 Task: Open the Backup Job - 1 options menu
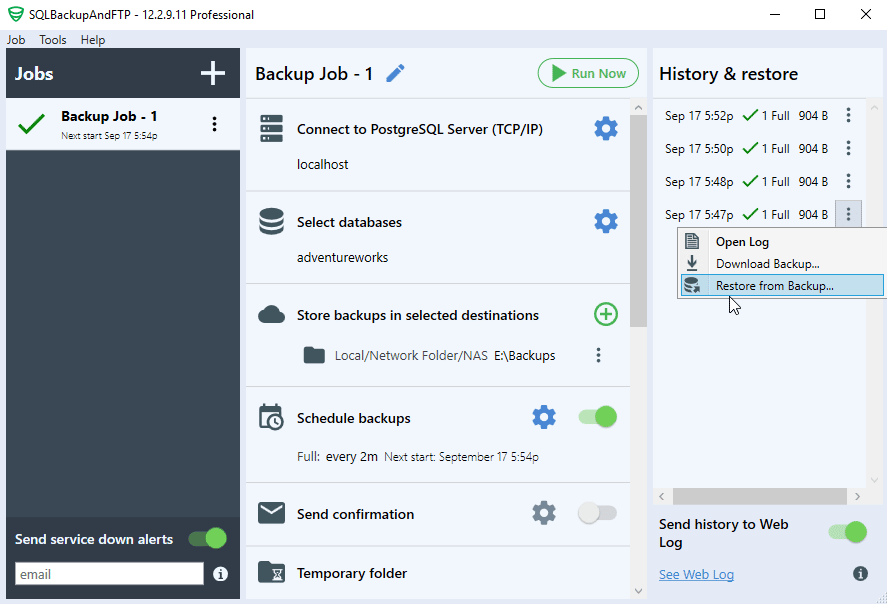(x=214, y=123)
